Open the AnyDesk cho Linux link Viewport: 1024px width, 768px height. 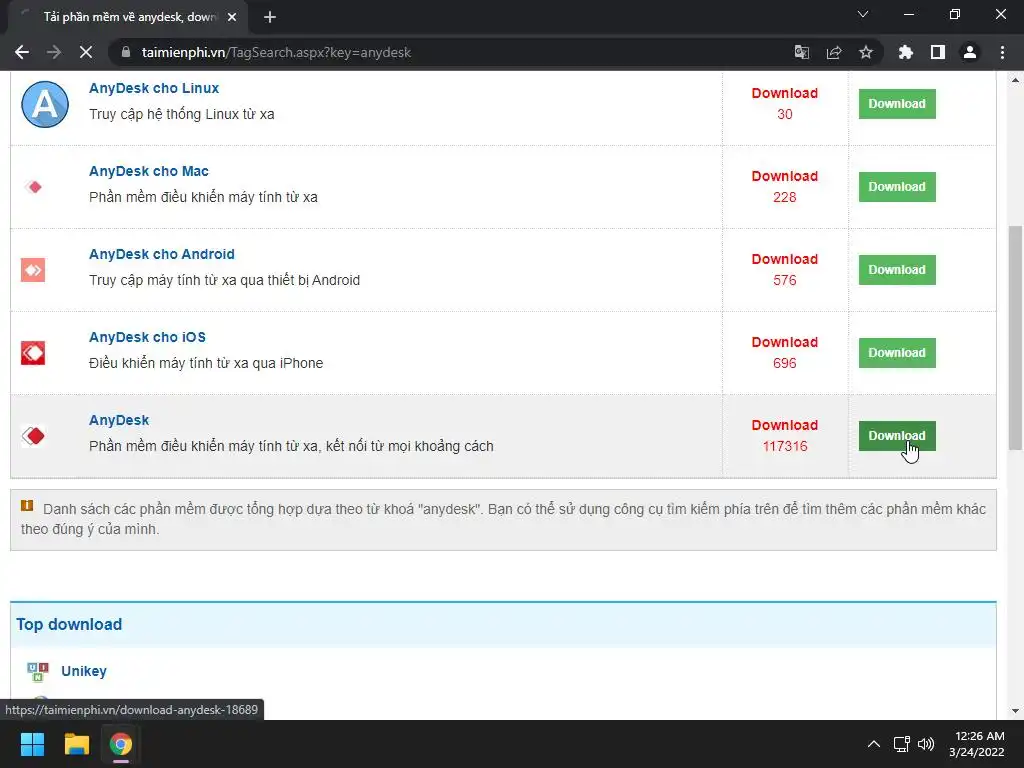(x=154, y=88)
